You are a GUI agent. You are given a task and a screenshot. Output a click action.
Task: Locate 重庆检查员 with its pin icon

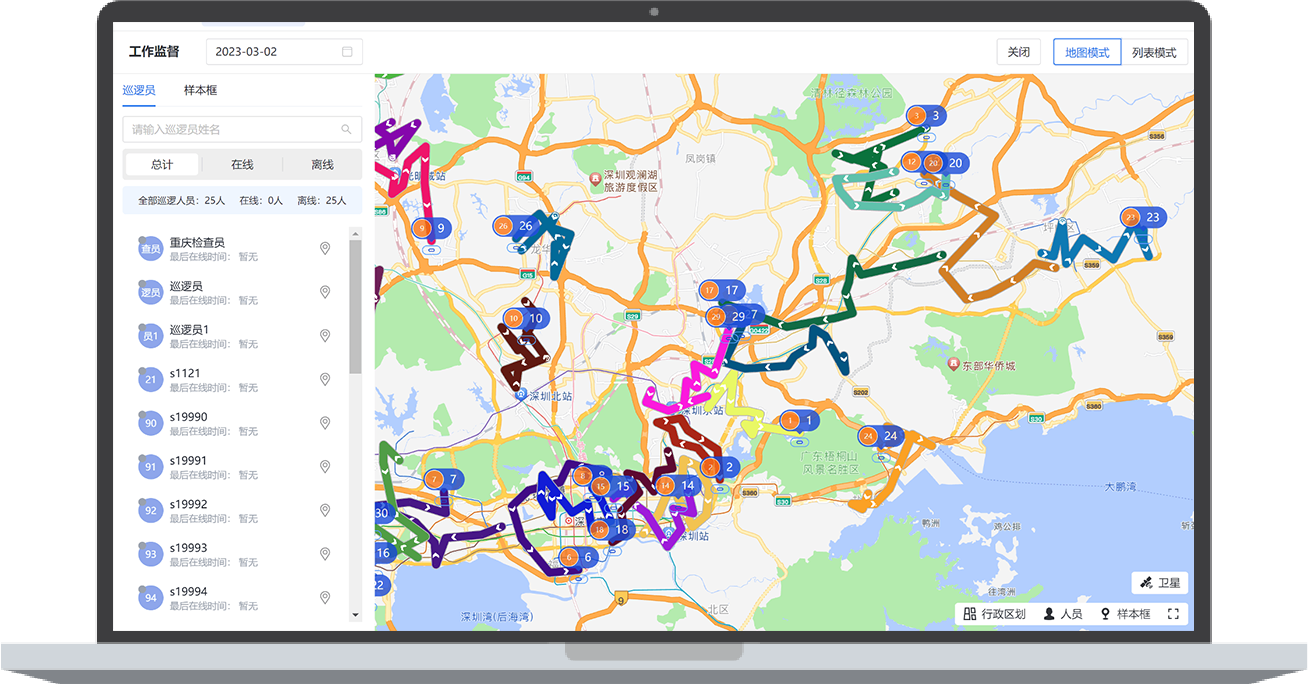coord(325,249)
